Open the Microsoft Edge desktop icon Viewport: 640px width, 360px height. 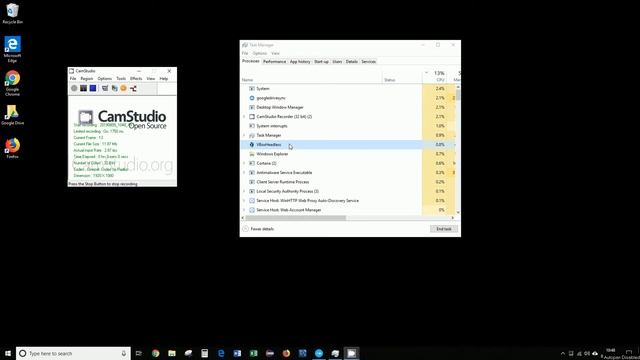12,49
